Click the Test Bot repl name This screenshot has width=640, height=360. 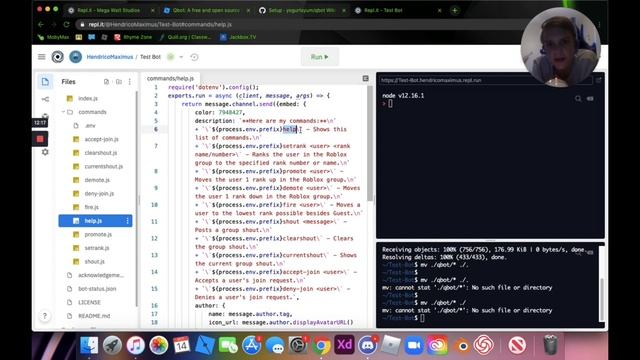click(150, 57)
